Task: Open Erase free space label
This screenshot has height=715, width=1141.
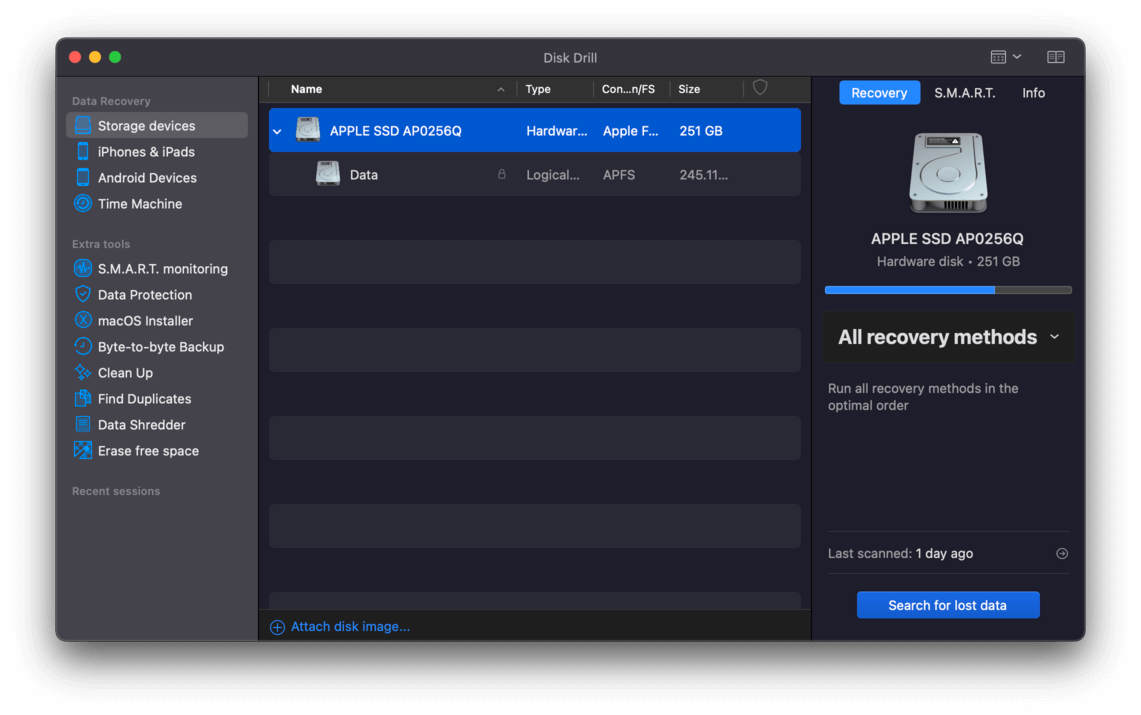Action: (x=148, y=451)
